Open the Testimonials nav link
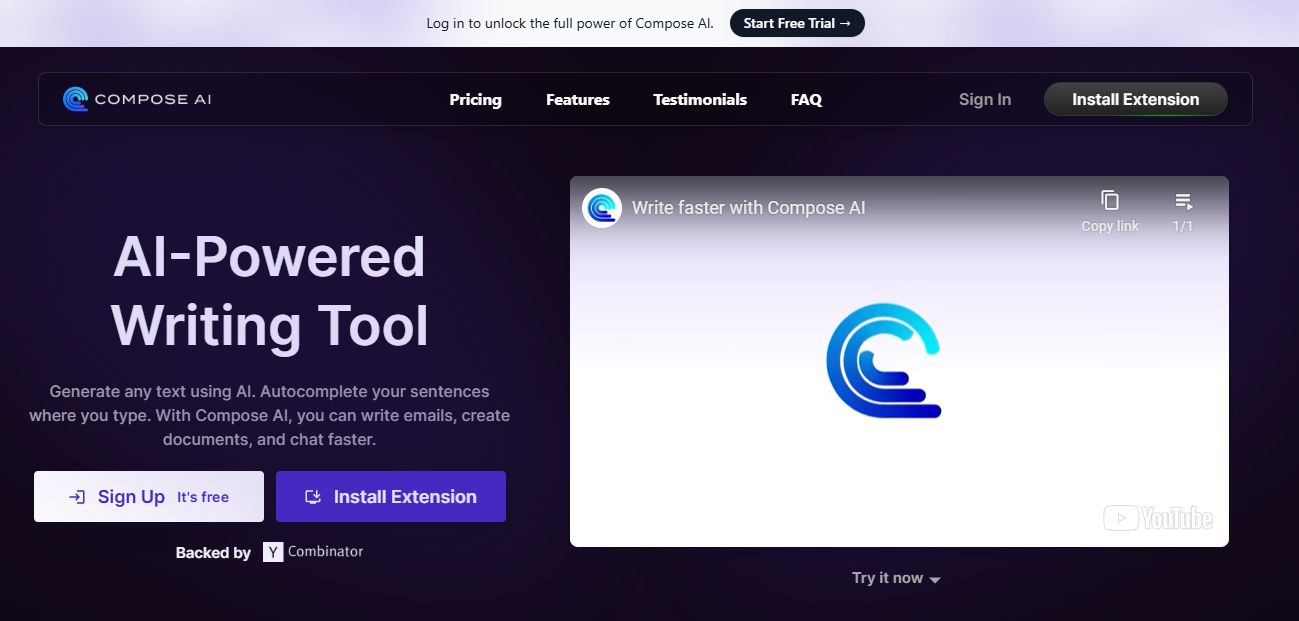This screenshot has height=621, width=1299. [700, 99]
